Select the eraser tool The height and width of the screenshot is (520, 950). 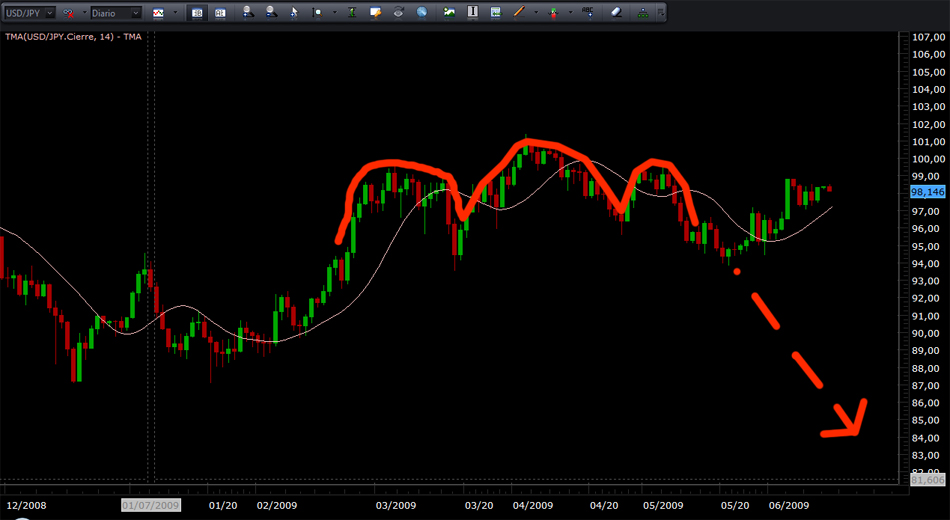click(615, 14)
